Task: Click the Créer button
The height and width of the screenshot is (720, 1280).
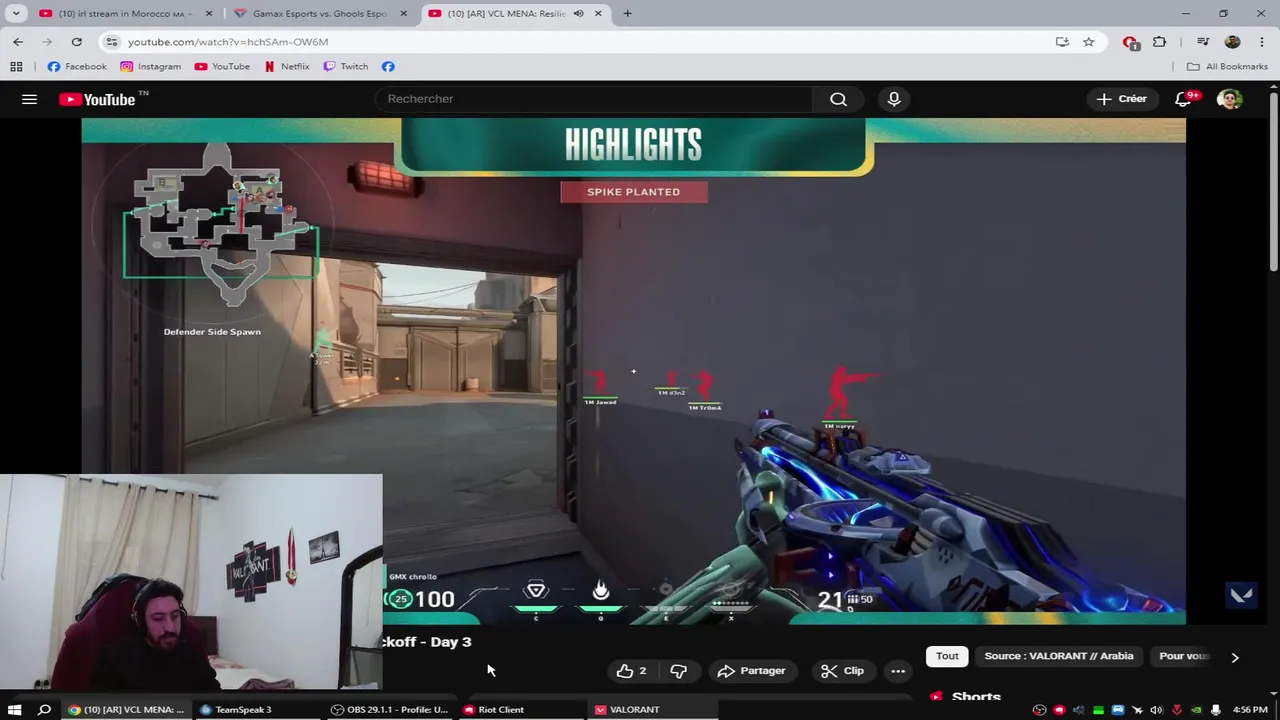Action: point(1121,99)
